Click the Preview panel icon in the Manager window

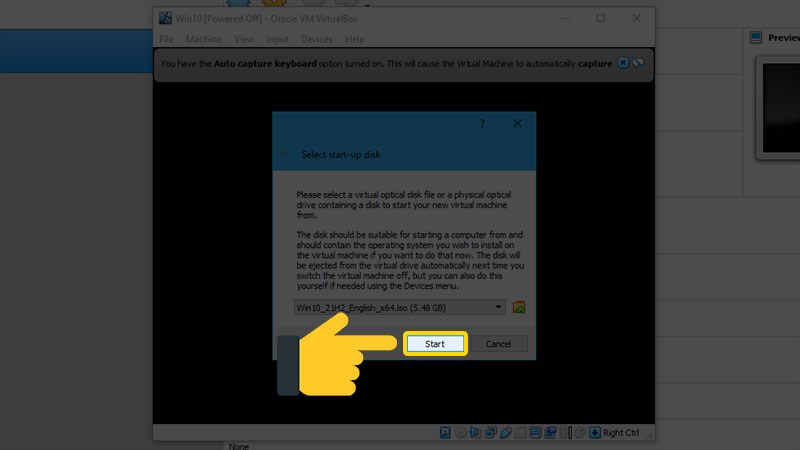click(x=756, y=37)
